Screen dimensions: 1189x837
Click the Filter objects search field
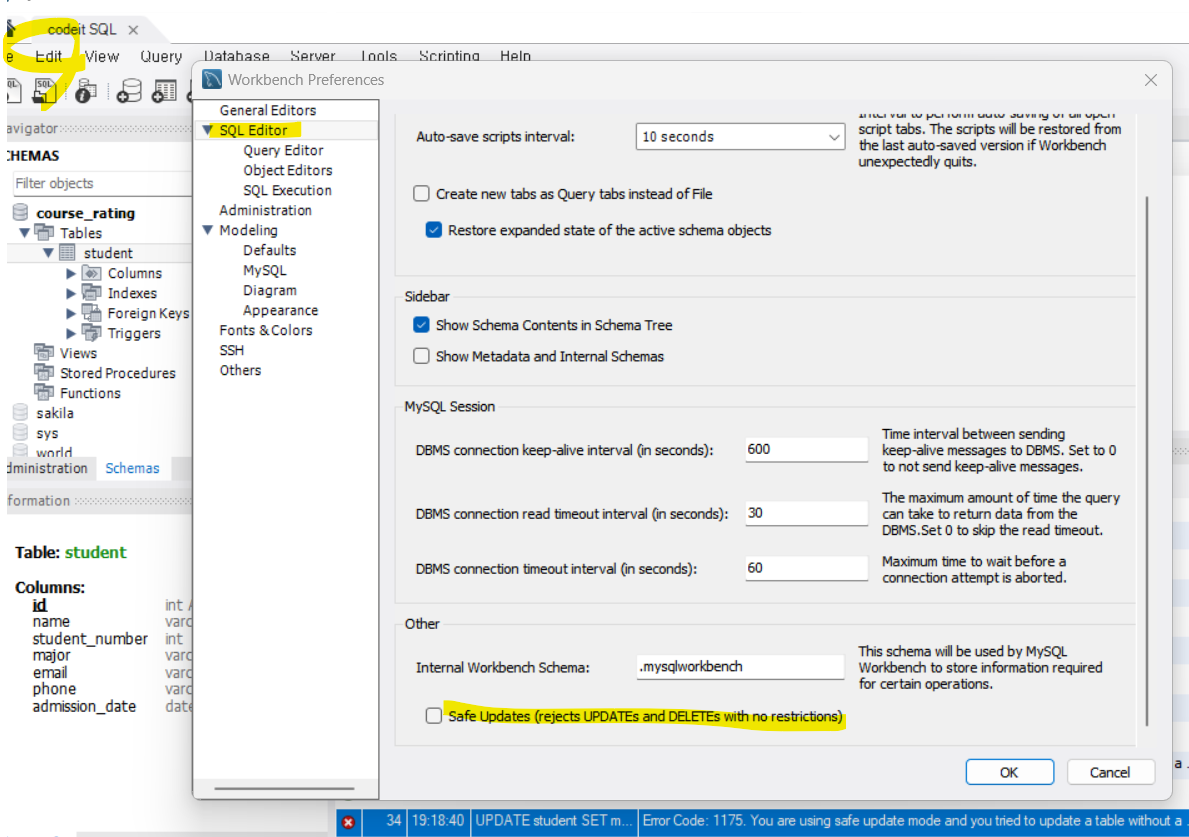click(x=100, y=183)
